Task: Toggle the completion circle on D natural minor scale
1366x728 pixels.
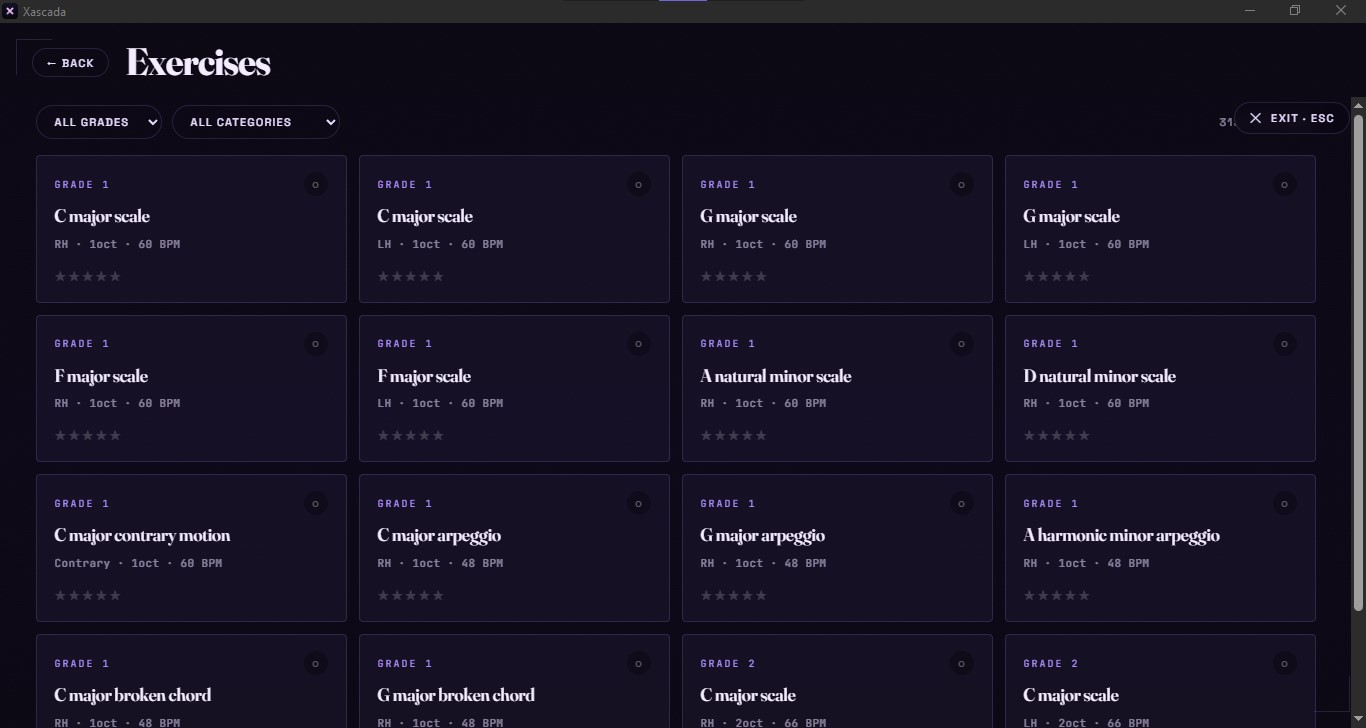Action: 1284,344
